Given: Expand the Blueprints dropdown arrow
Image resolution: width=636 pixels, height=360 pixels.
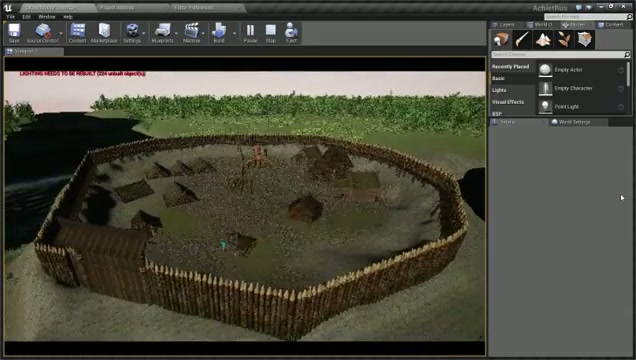Looking at the screenshot, I should coord(176,33).
